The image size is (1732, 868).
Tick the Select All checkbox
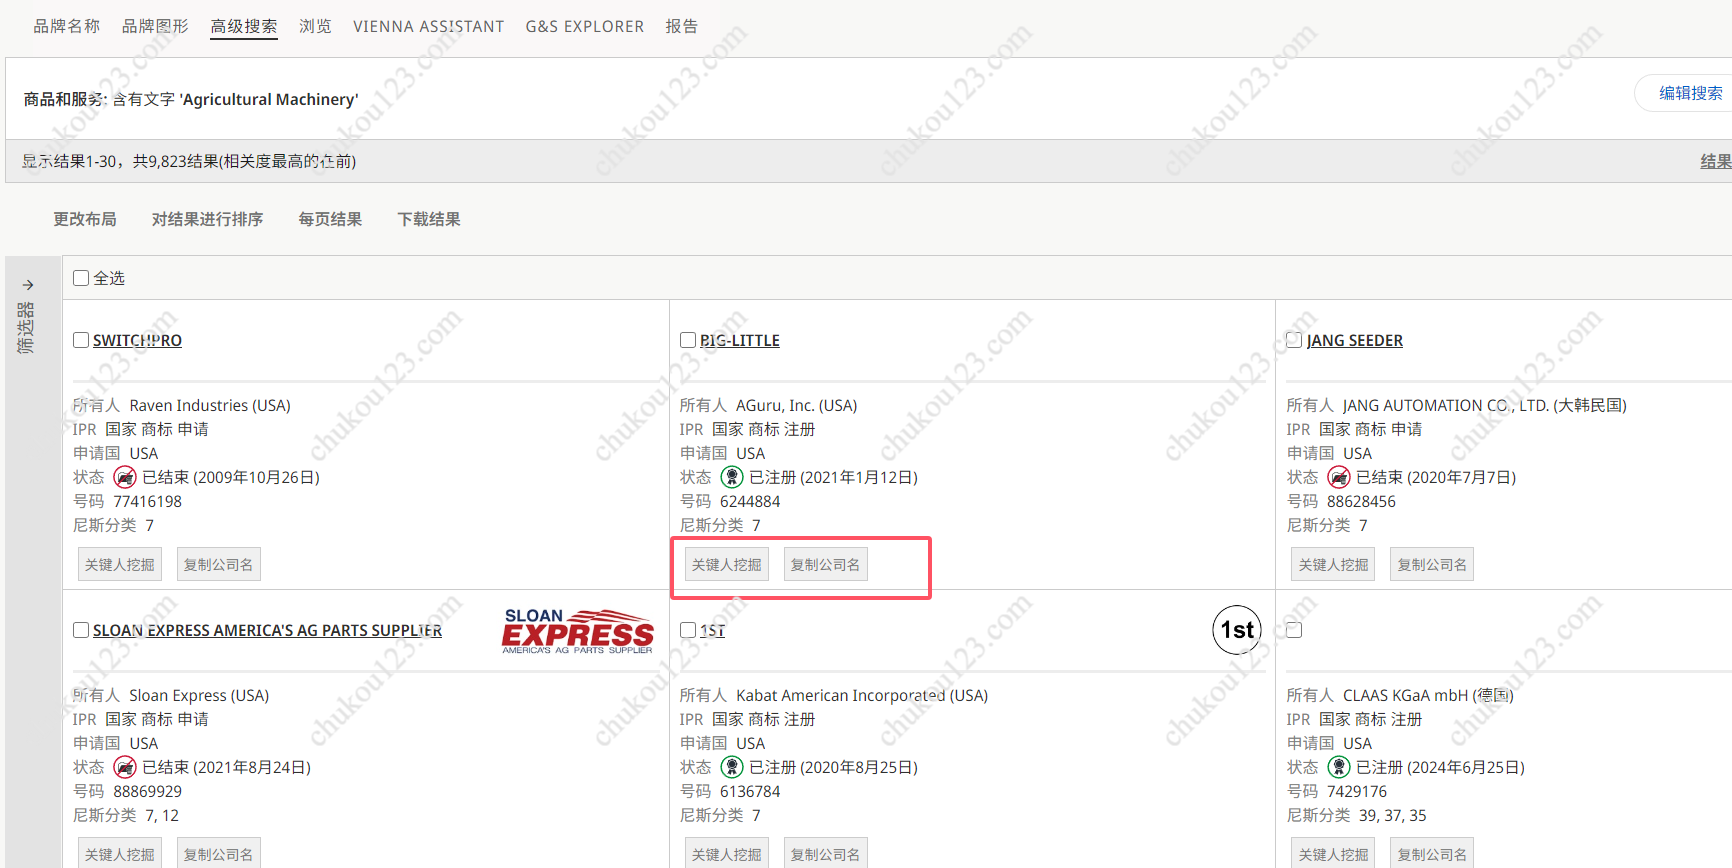click(x=81, y=278)
